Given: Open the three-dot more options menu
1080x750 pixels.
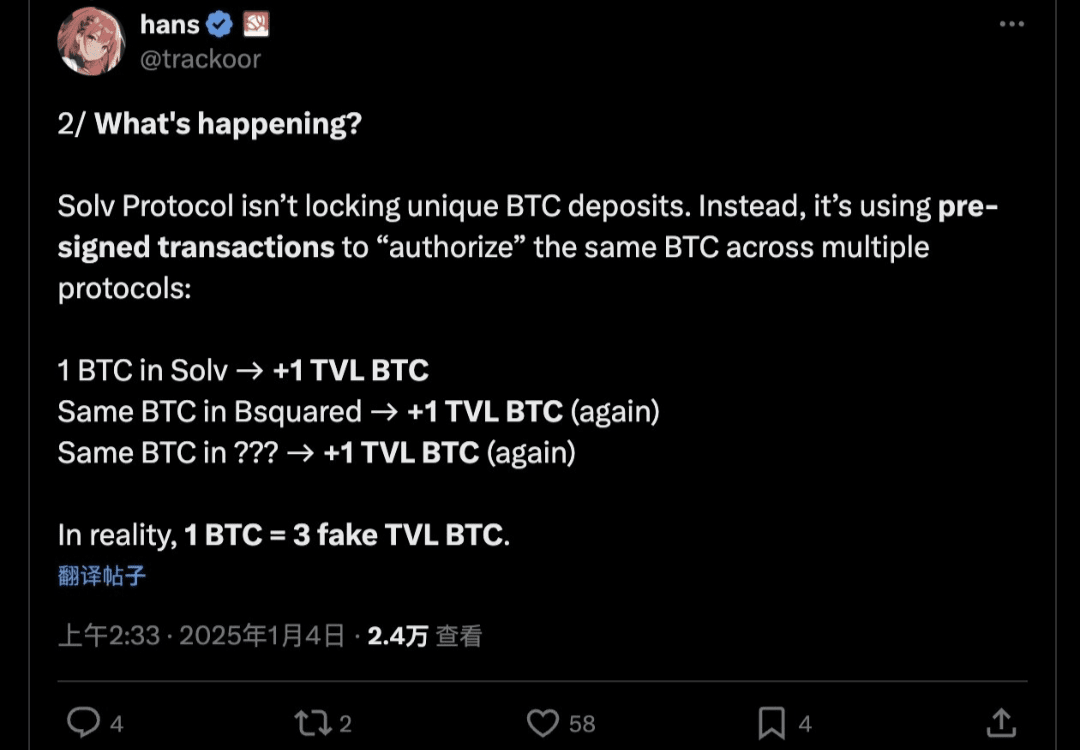Looking at the screenshot, I should click(x=1011, y=24).
